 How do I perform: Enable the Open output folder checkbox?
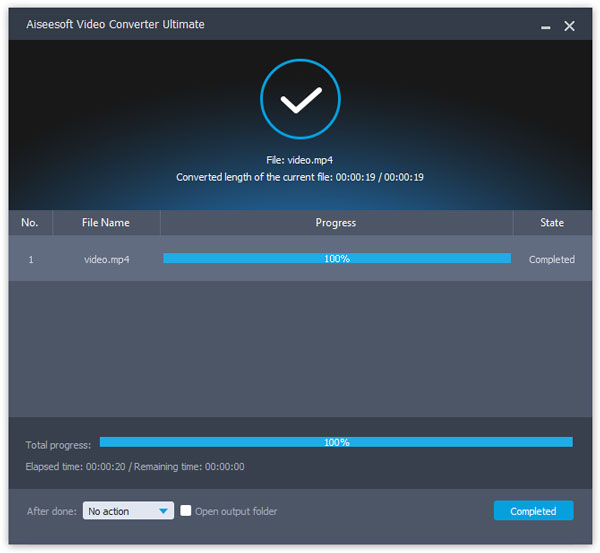pos(186,511)
